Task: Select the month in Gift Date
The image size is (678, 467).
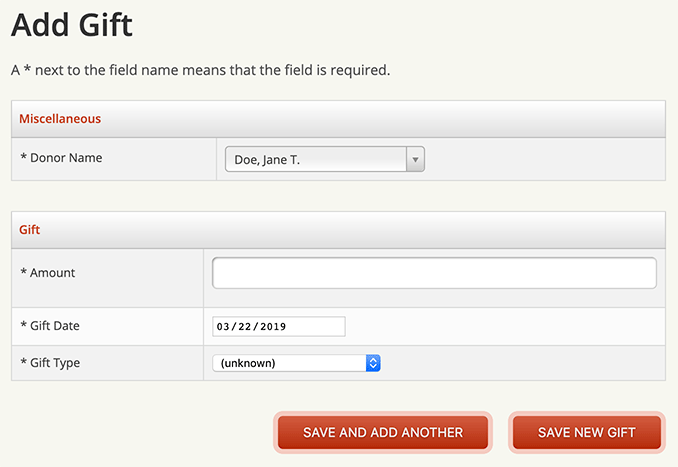Action: [223, 326]
